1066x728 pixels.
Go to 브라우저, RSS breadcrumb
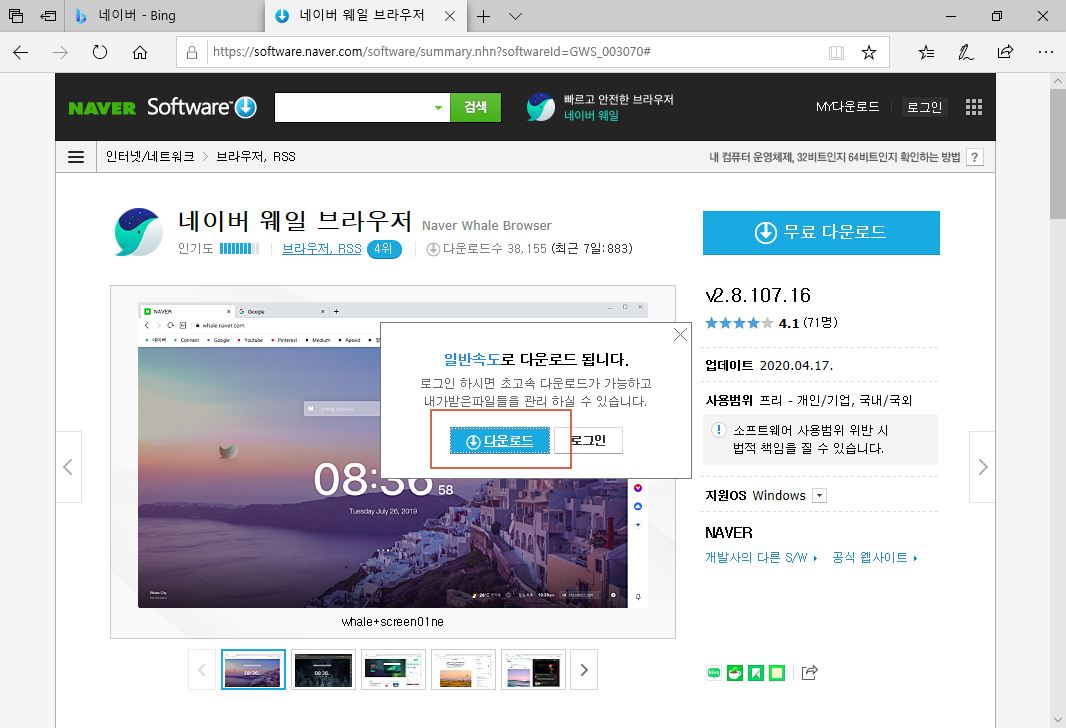pos(256,157)
